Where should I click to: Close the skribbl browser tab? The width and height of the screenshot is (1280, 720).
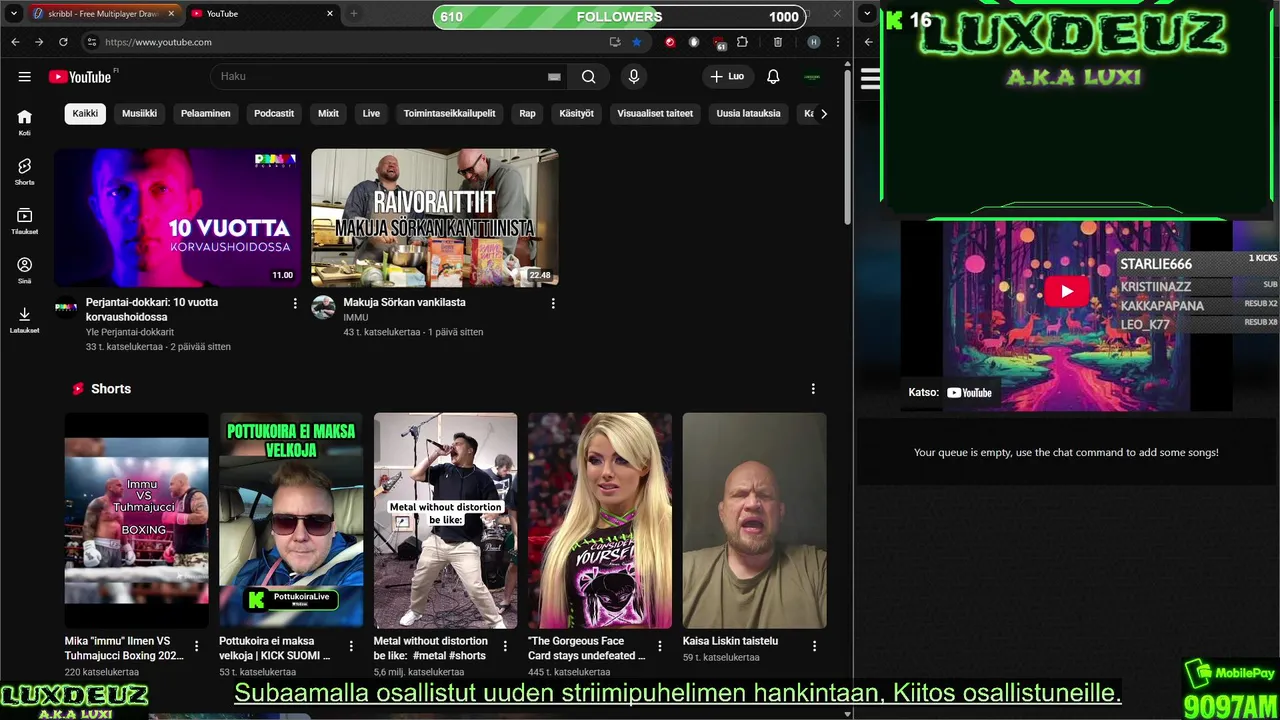tap(171, 14)
